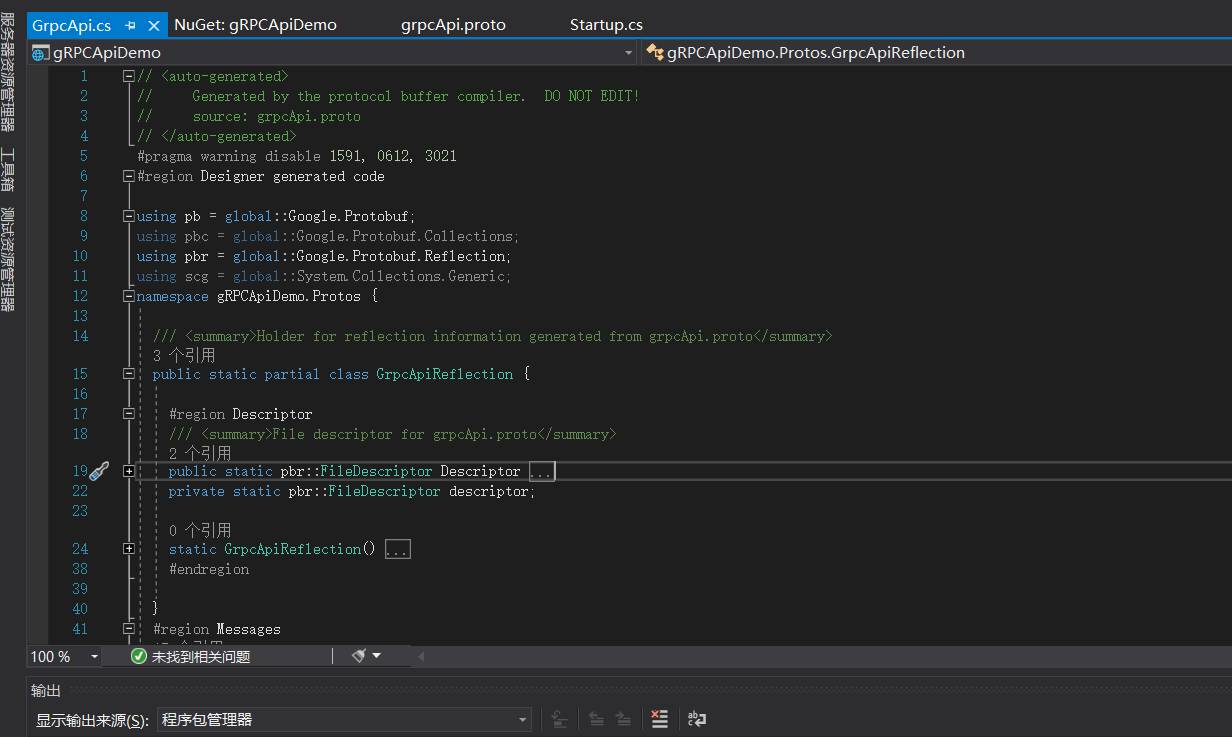The width and height of the screenshot is (1232, 737).
Task: Collapse the Designer generated code region
Action: pos(128,176)
